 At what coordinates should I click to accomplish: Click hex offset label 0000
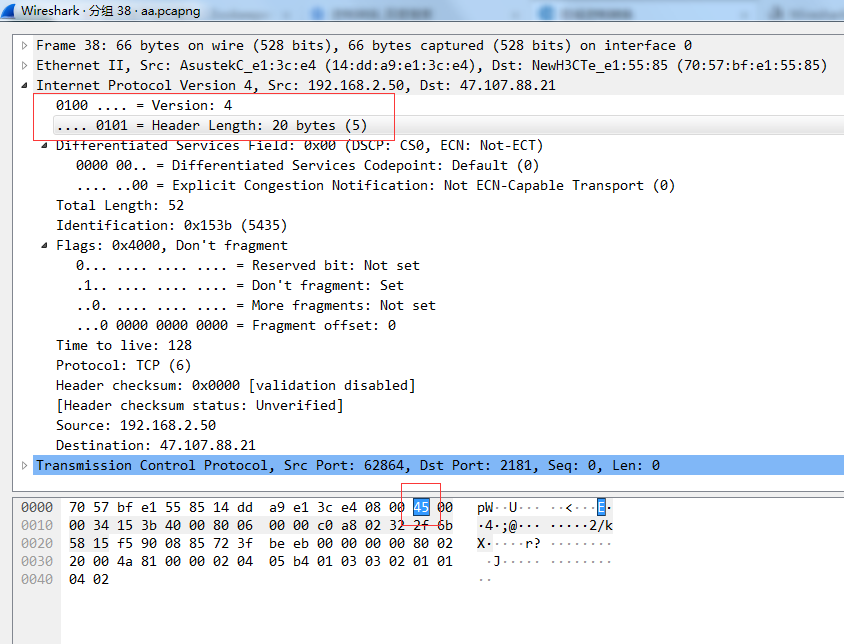[x=37, y=507]
